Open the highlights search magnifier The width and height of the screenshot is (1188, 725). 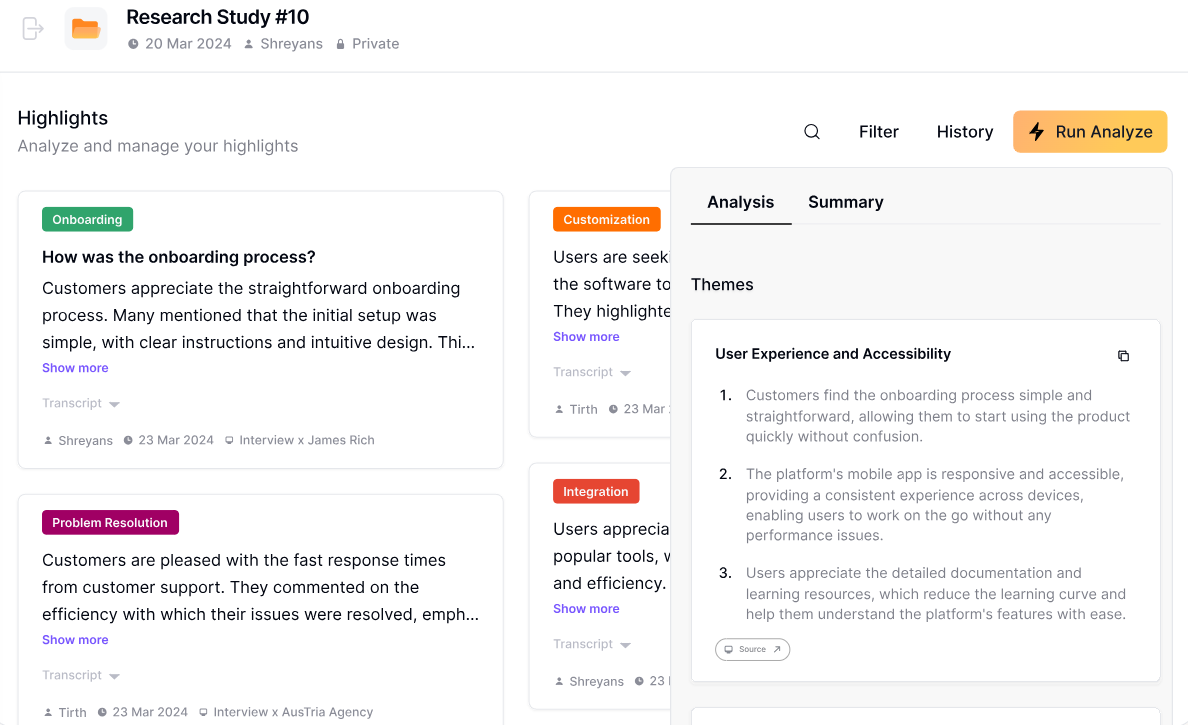click(x=811, y=132)
